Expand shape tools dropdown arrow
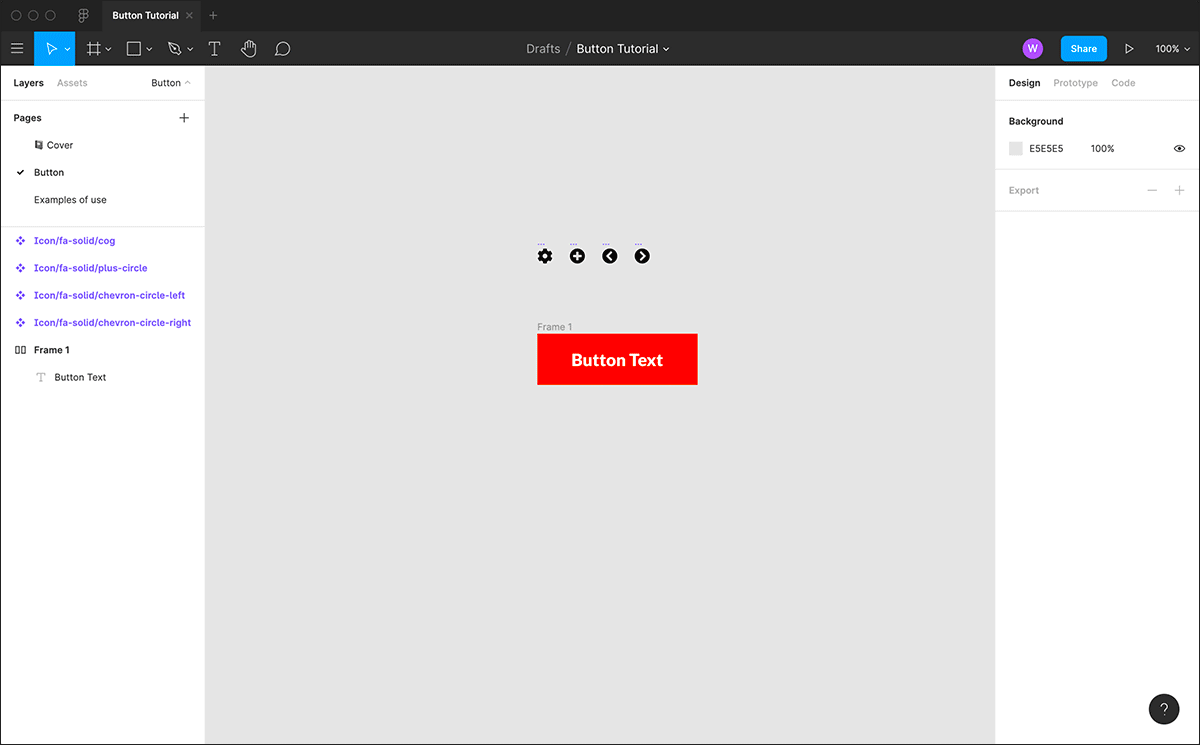Viewport: 1200px width, 745px height. pyautogui.click(x=149, y=49)
